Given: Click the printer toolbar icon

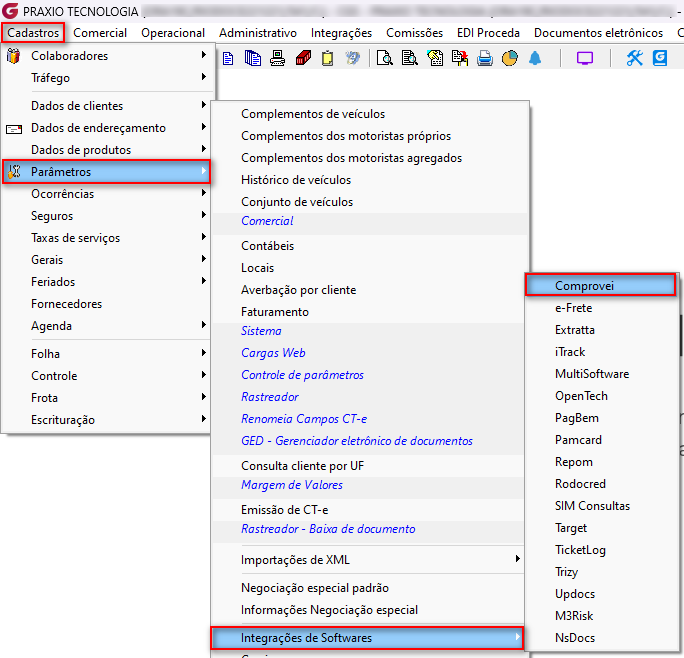Looking at the screenshot, I should [x=485, y=58].
